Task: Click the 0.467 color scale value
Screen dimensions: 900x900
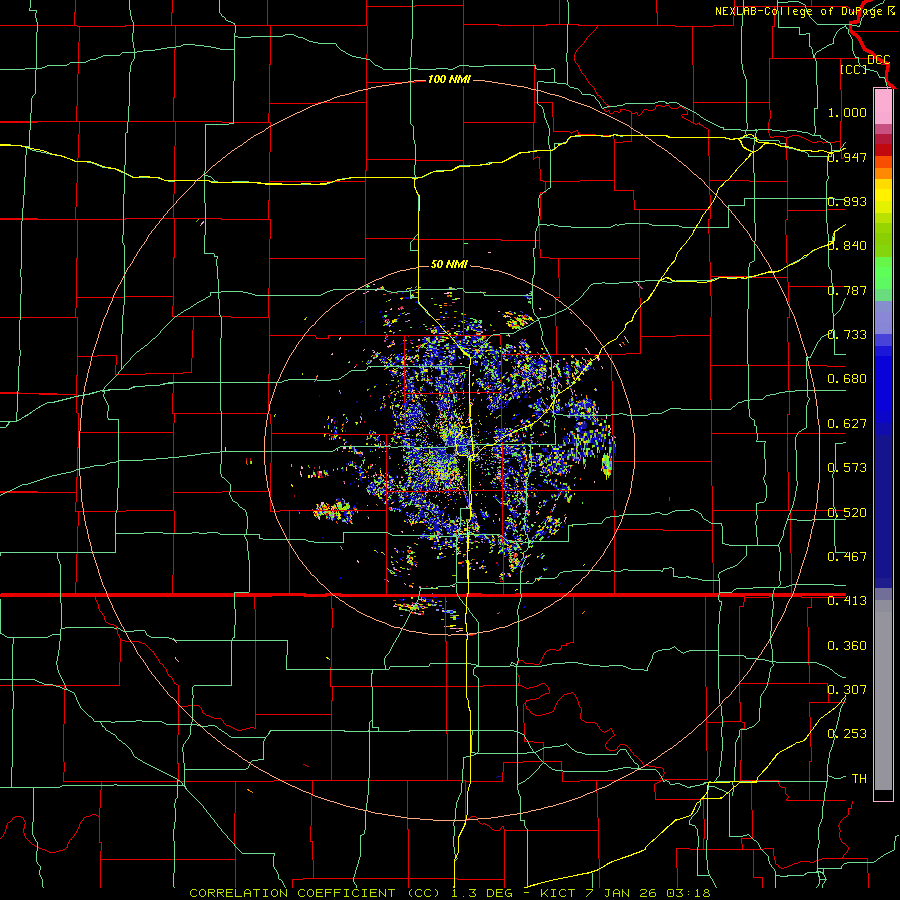Action: click(x=847, y=557)
